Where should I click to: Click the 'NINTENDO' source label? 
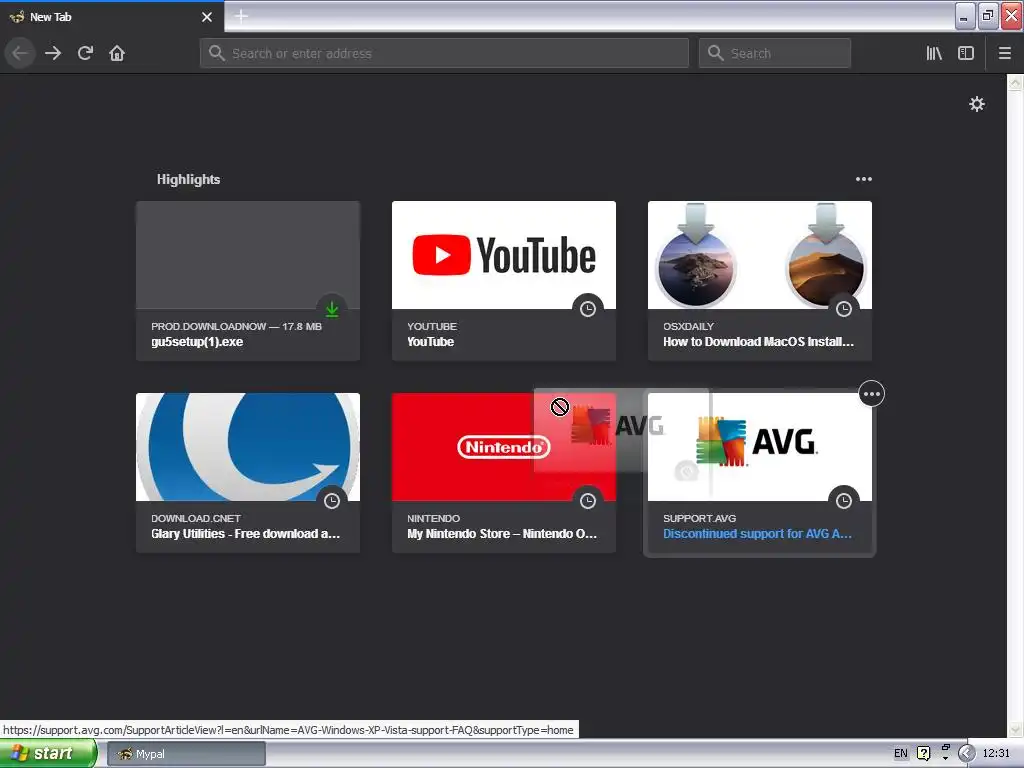433,518
